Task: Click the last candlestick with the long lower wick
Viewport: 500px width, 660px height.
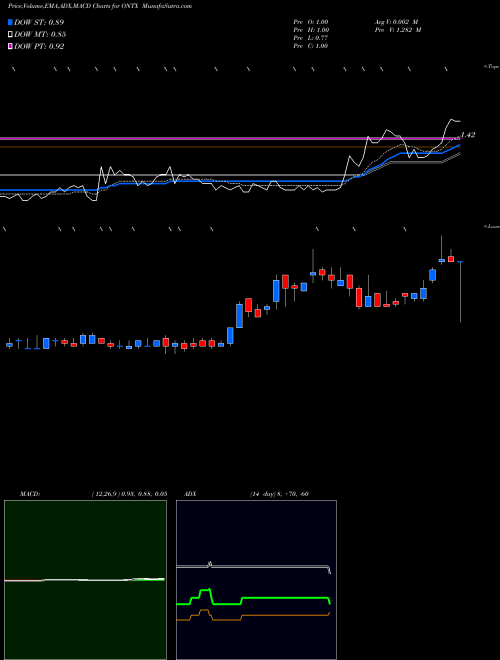Action: pos(460,291)
